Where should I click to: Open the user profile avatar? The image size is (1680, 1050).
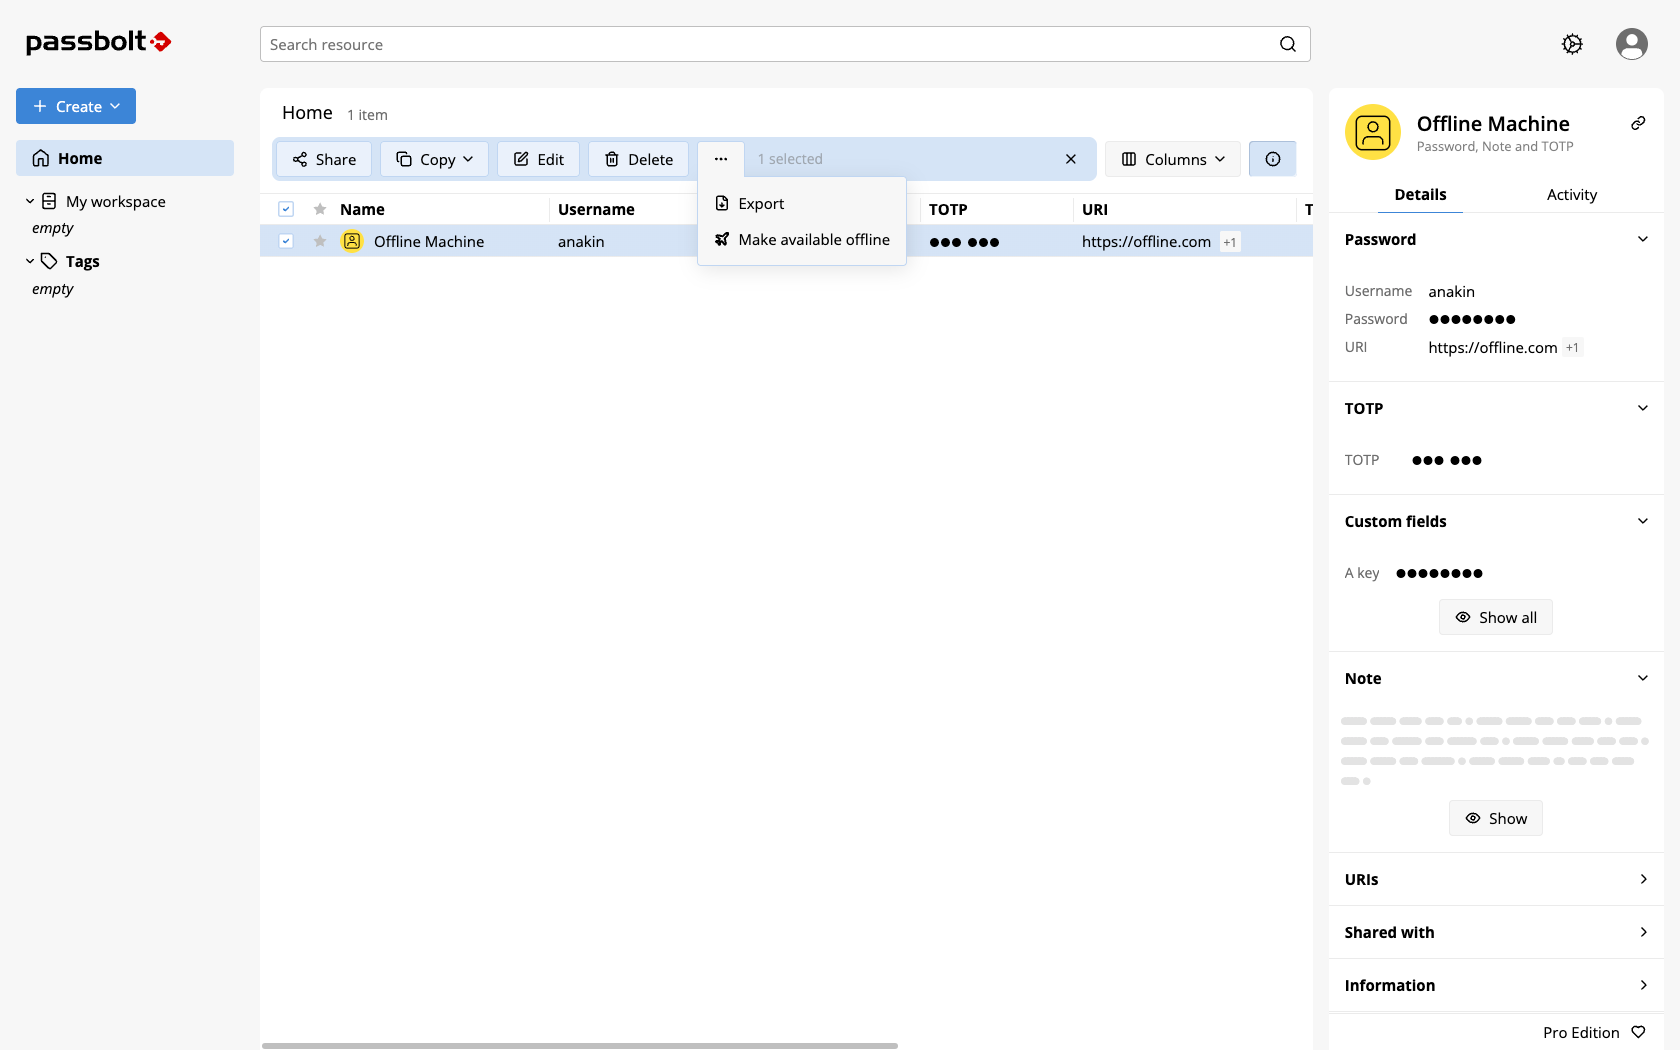(1632, 44)
